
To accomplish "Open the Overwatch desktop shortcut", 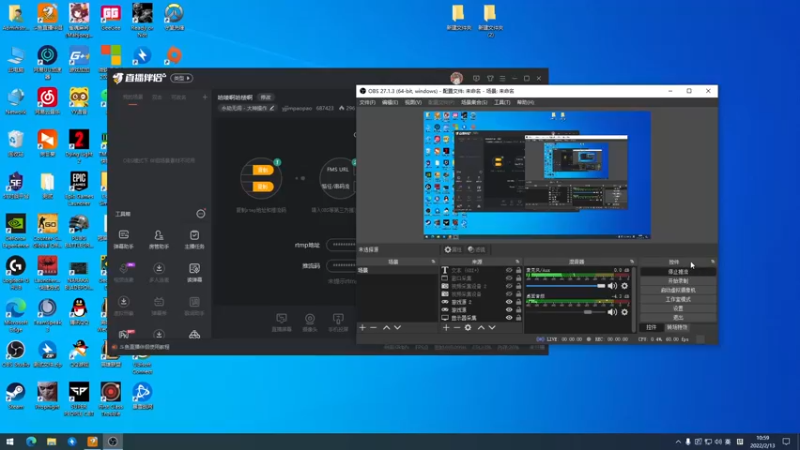I will coord(174,17).
